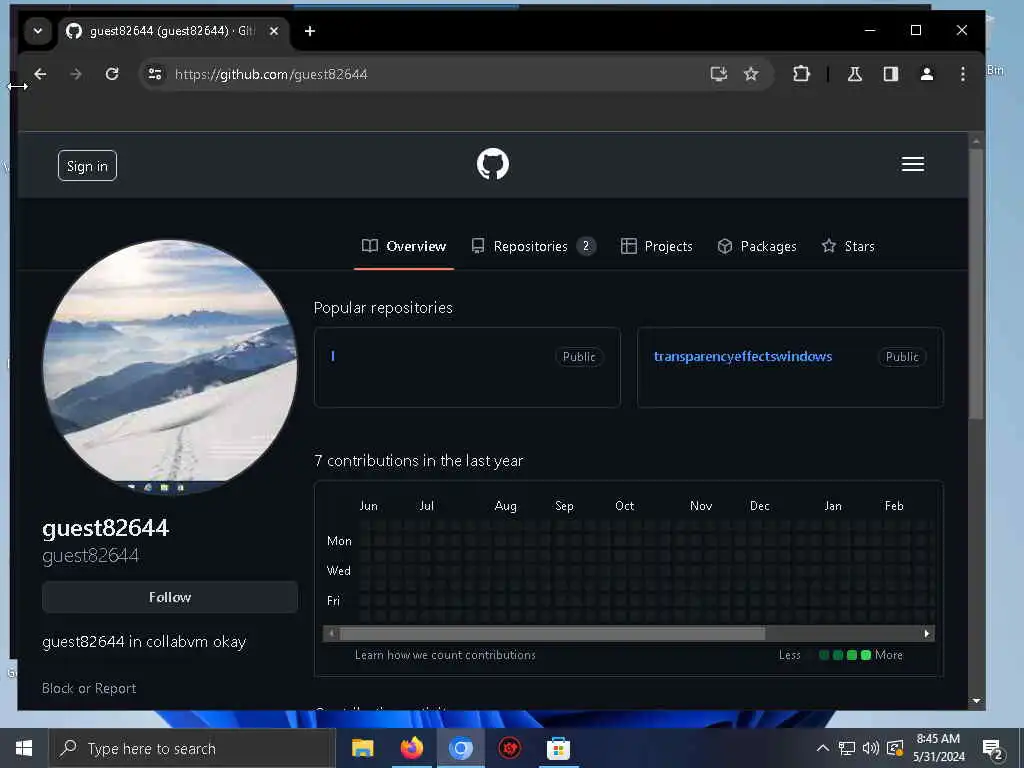The width and height of the screenshot is (1024, 768).
Task: Click the browser icon on the taskbar
Action: pyautogui.click(x=460, y=748)
